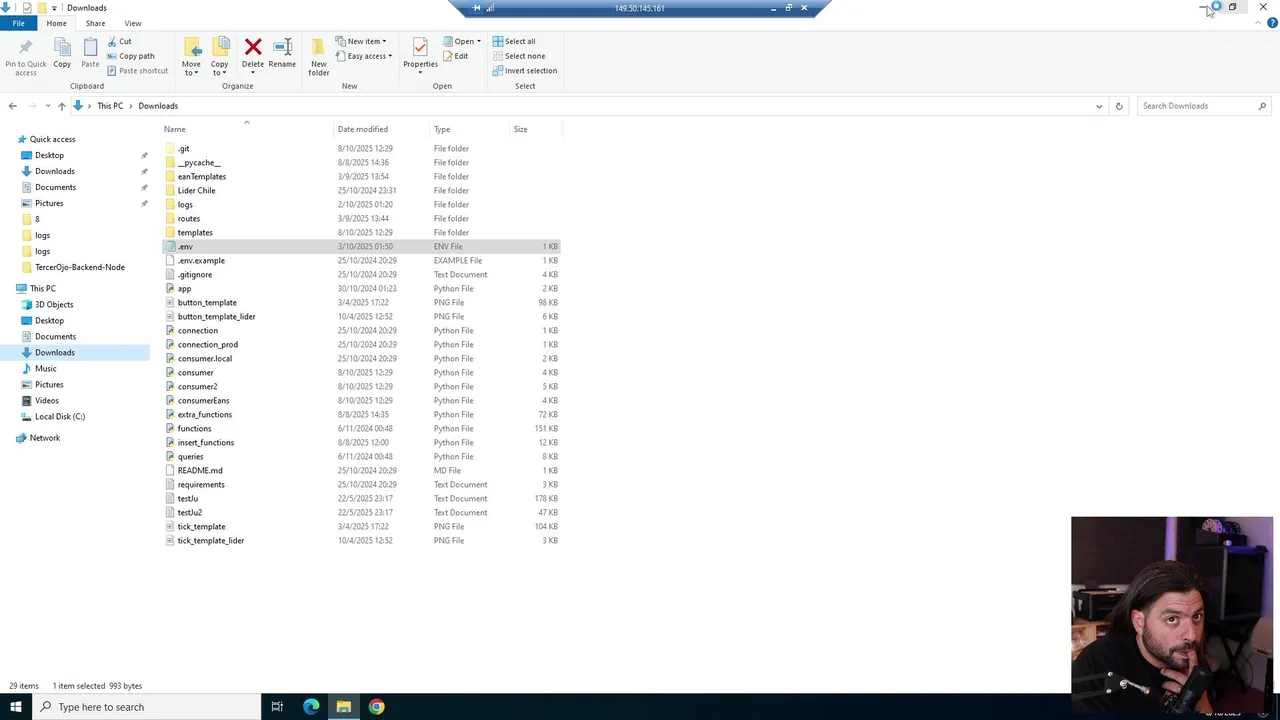This screenshot has height=720, width=1280.
Task: Select the requirements text document
Action: [x=201, y=484]
